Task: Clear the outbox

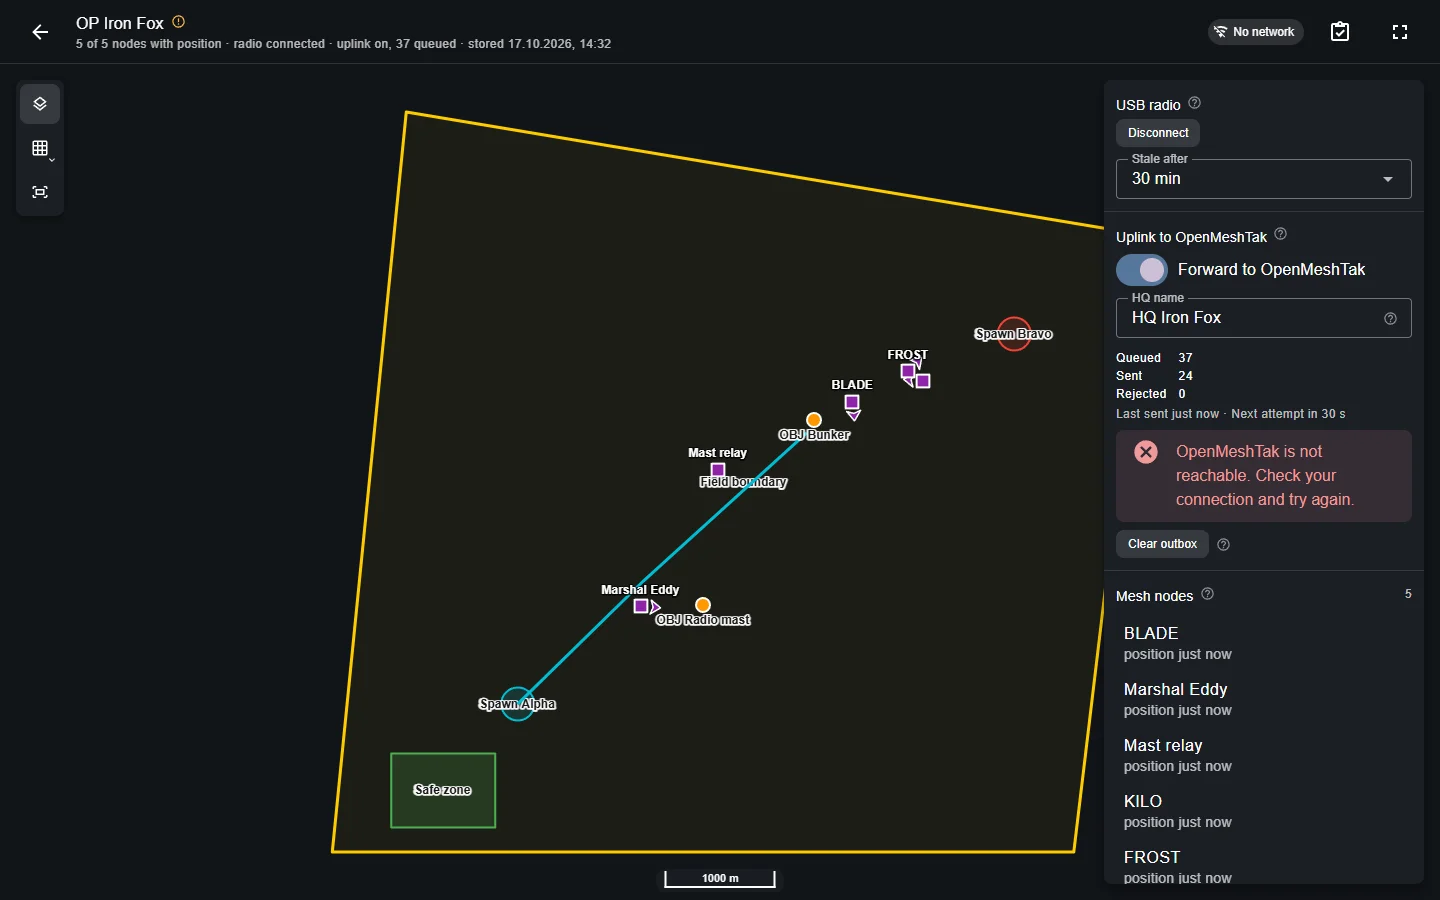Action: point(1162,544)
